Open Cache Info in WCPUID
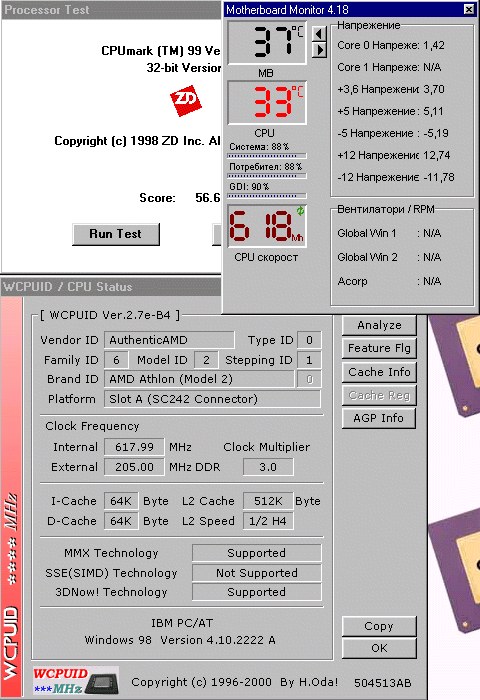 click(379, 371)
